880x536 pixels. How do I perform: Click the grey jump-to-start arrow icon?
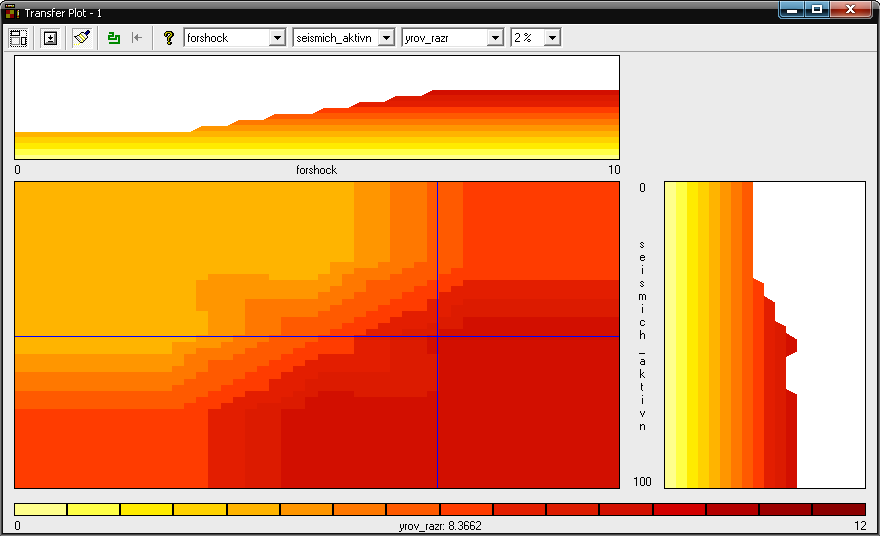(x=137, y=38)
